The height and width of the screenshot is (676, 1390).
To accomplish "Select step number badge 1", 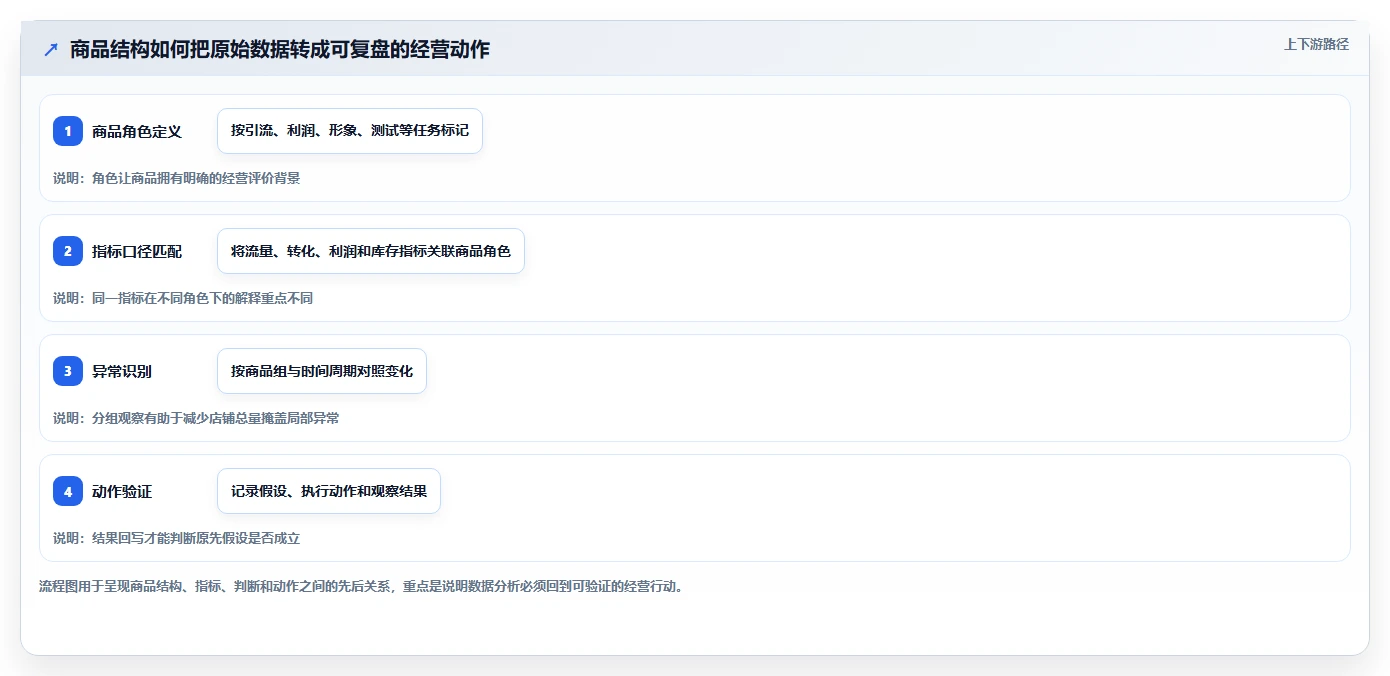I will 68,131.
